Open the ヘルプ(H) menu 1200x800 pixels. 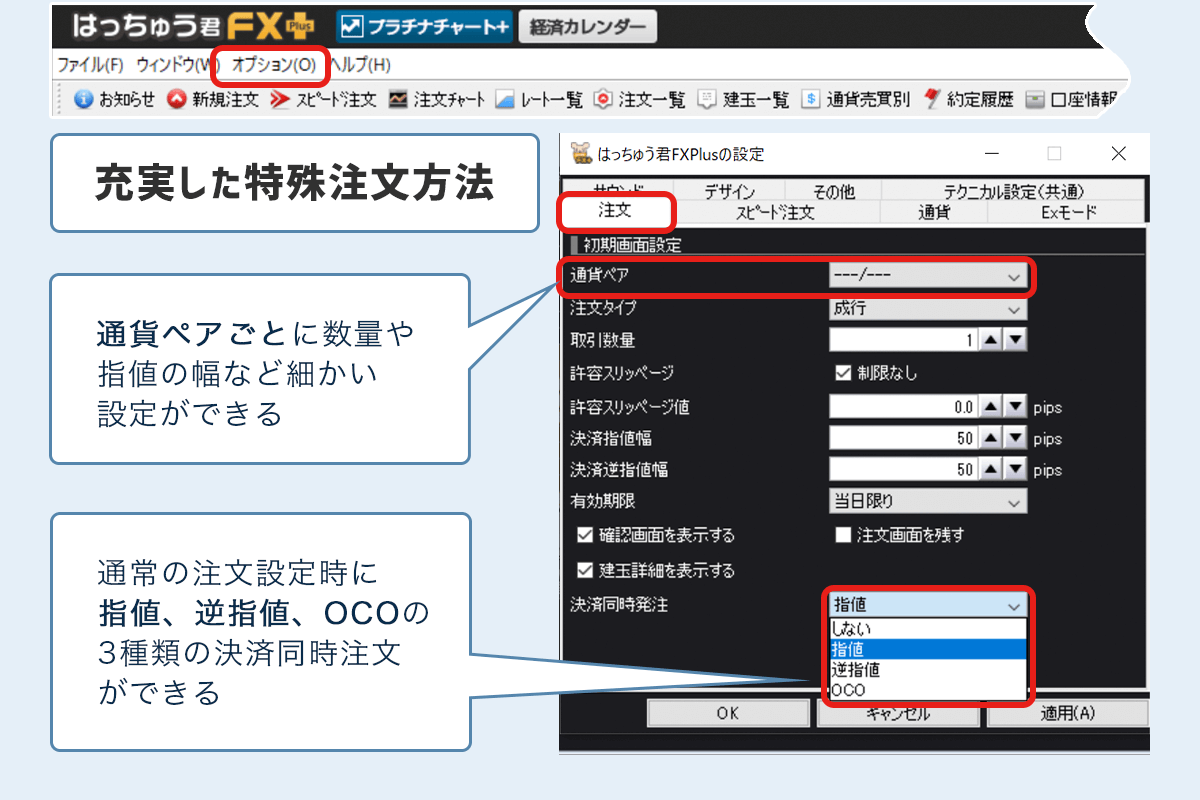pyautogui.click(x=360, y=65)
